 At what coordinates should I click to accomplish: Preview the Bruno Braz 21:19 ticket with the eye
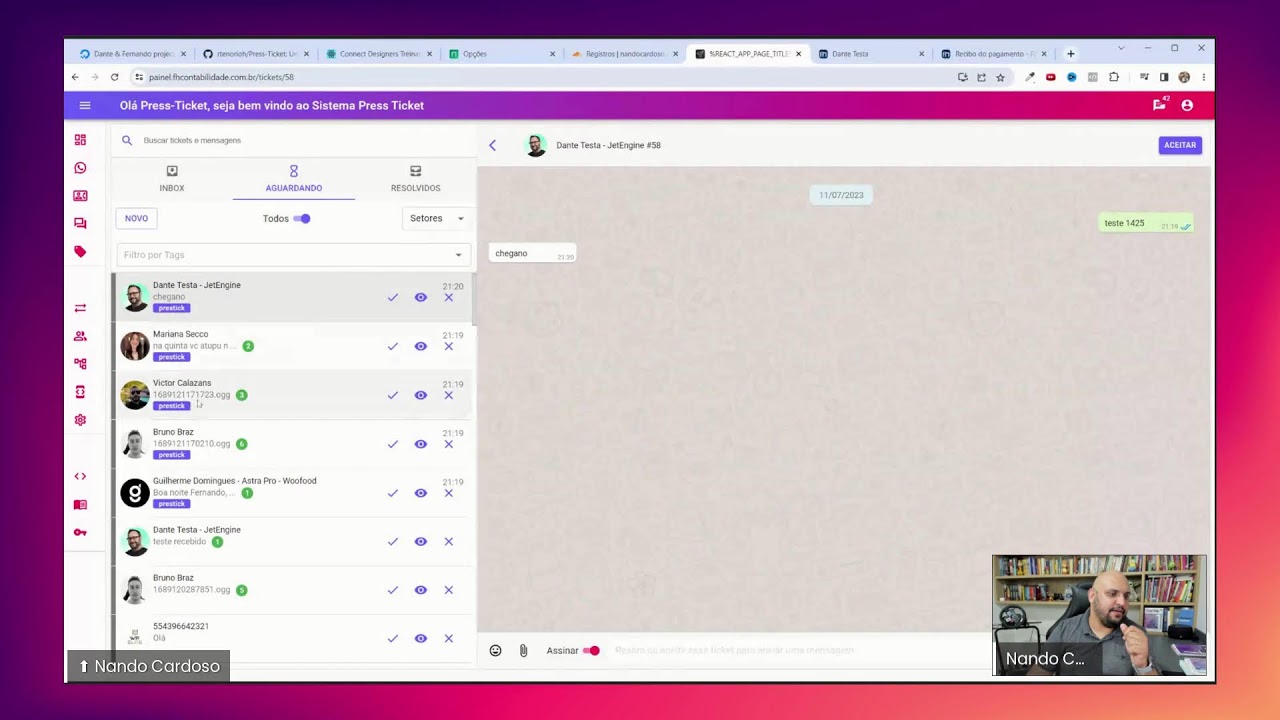(421, 444)
